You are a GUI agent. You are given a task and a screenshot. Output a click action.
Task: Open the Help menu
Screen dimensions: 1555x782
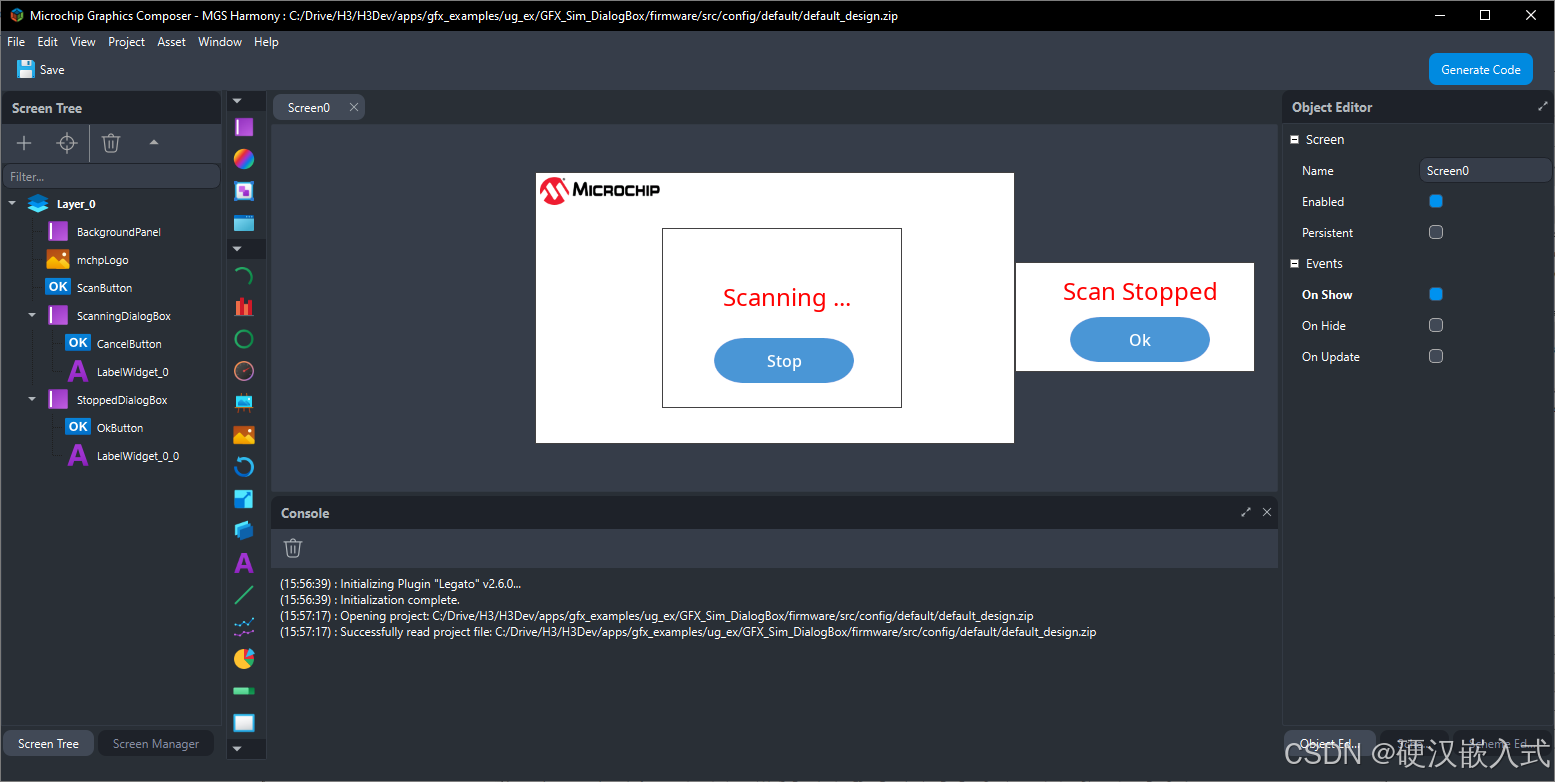pyautogui.click(x=266, y=42)
